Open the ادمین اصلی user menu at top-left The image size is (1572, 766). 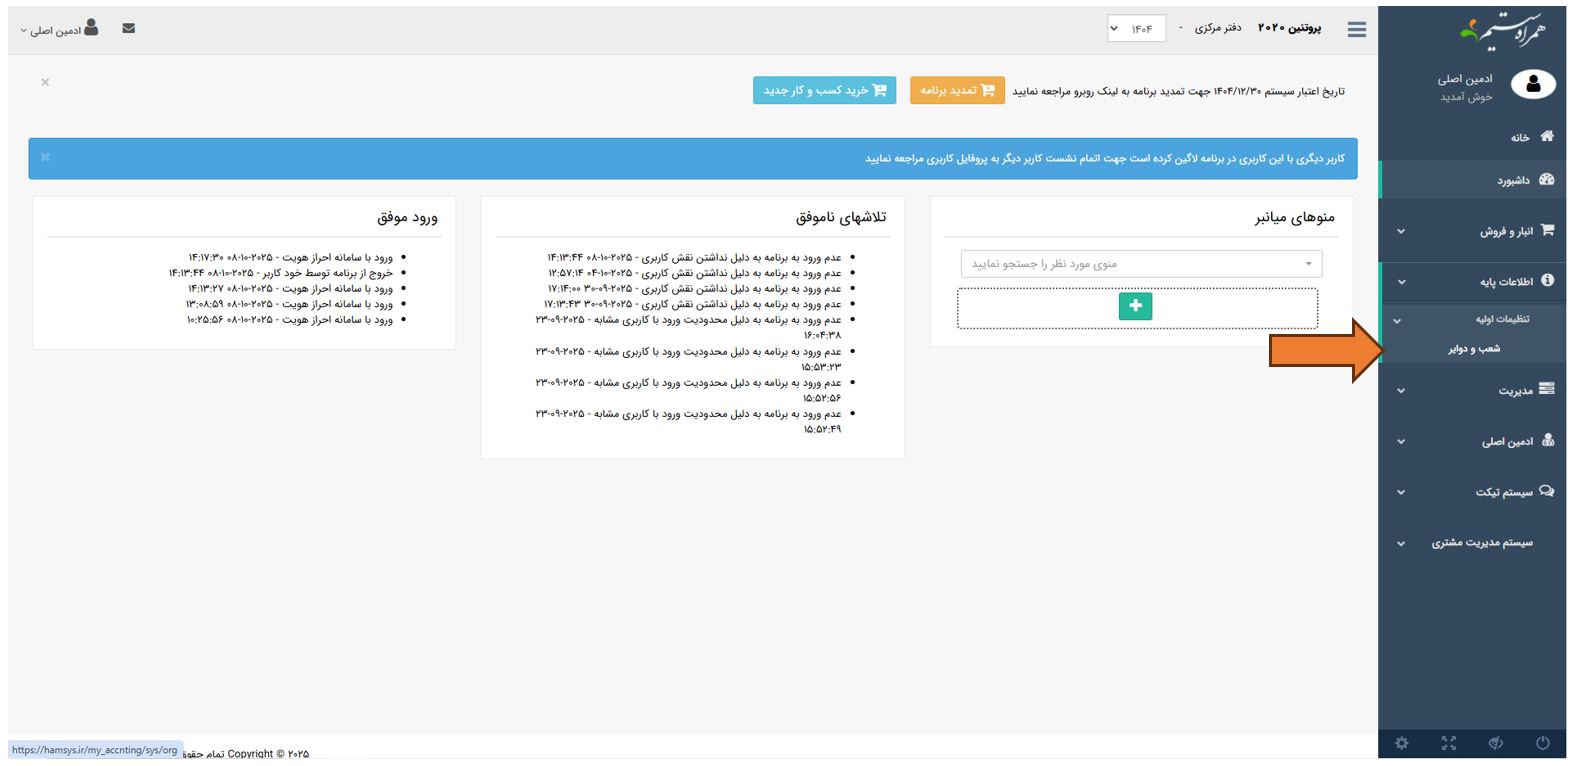click(x=59, y=30)
